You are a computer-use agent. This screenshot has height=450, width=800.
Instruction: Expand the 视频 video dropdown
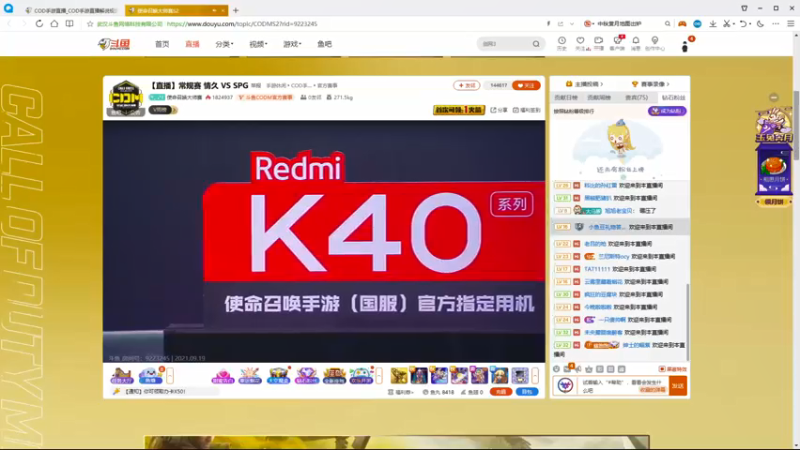pos(258,44)
